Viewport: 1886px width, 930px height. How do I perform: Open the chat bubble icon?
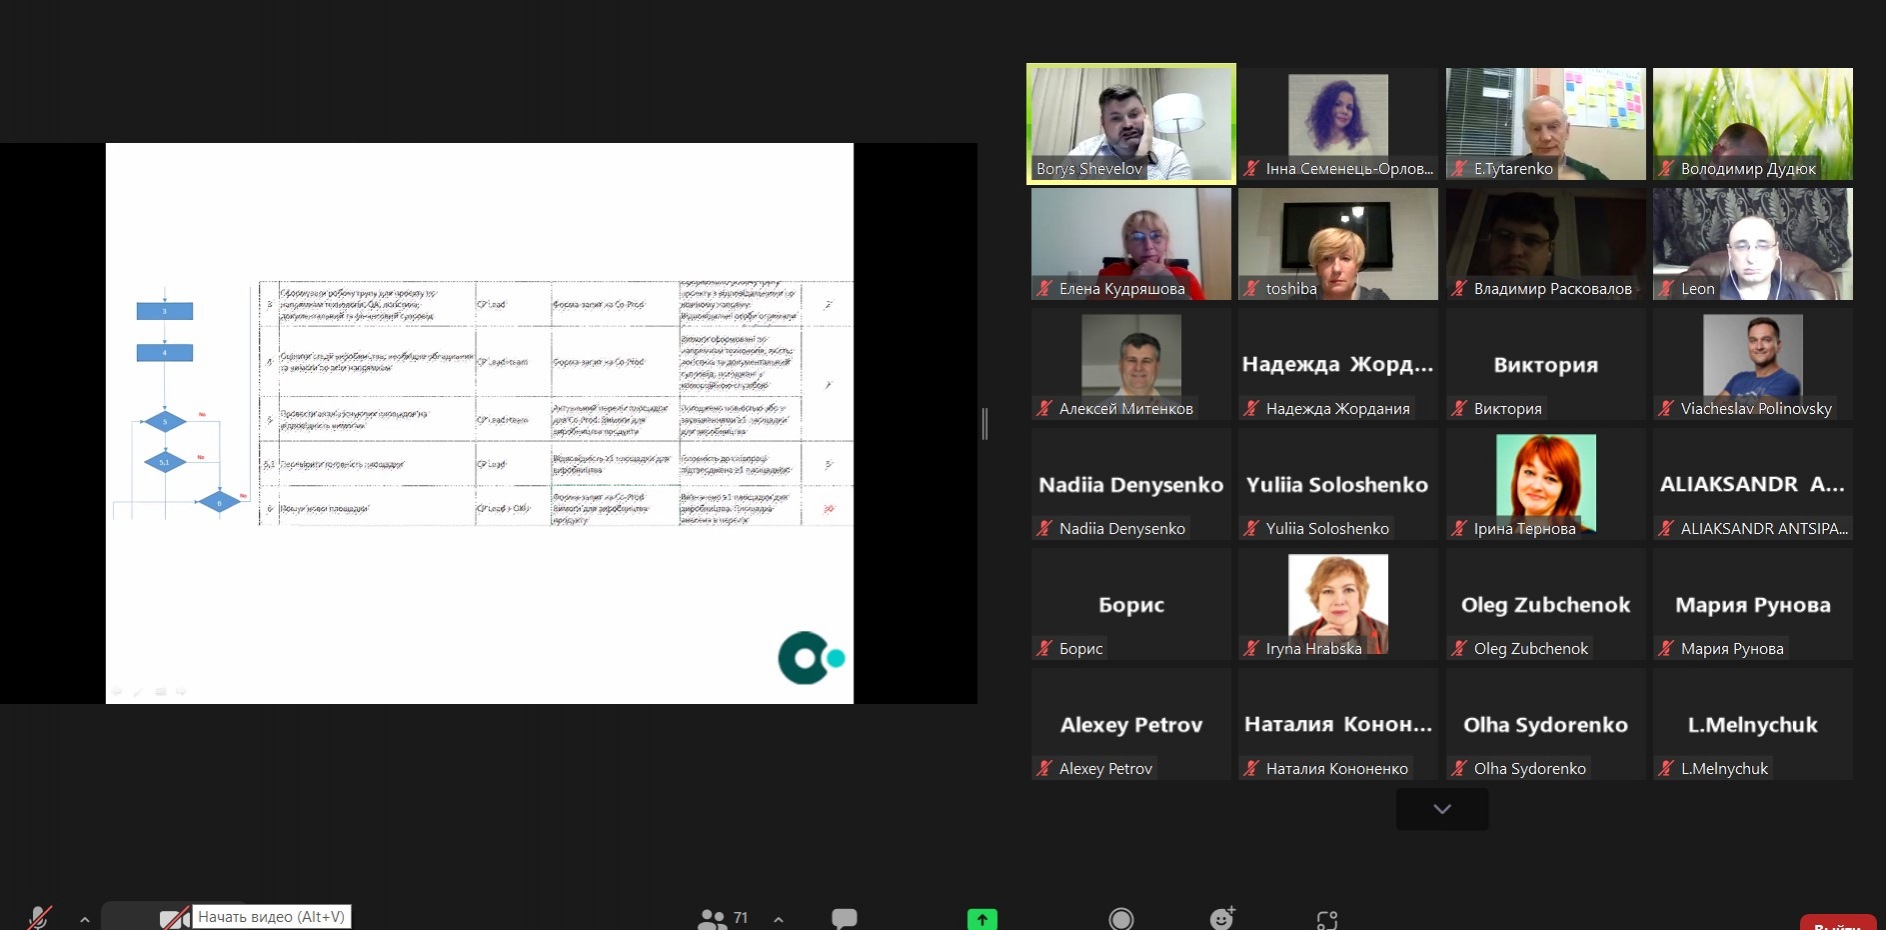[x=844, y=918]
